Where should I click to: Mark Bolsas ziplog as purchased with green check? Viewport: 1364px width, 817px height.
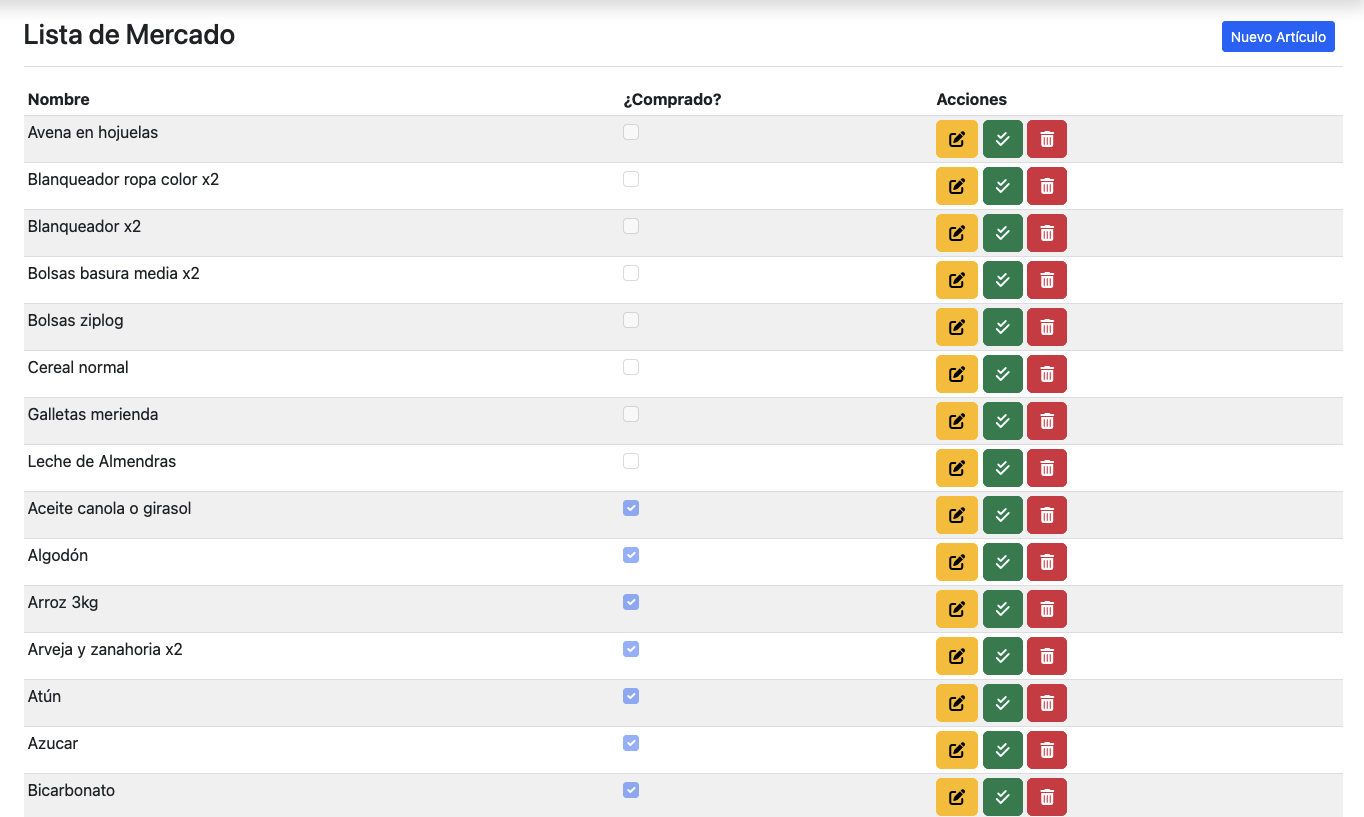[x=1002, y=327]
